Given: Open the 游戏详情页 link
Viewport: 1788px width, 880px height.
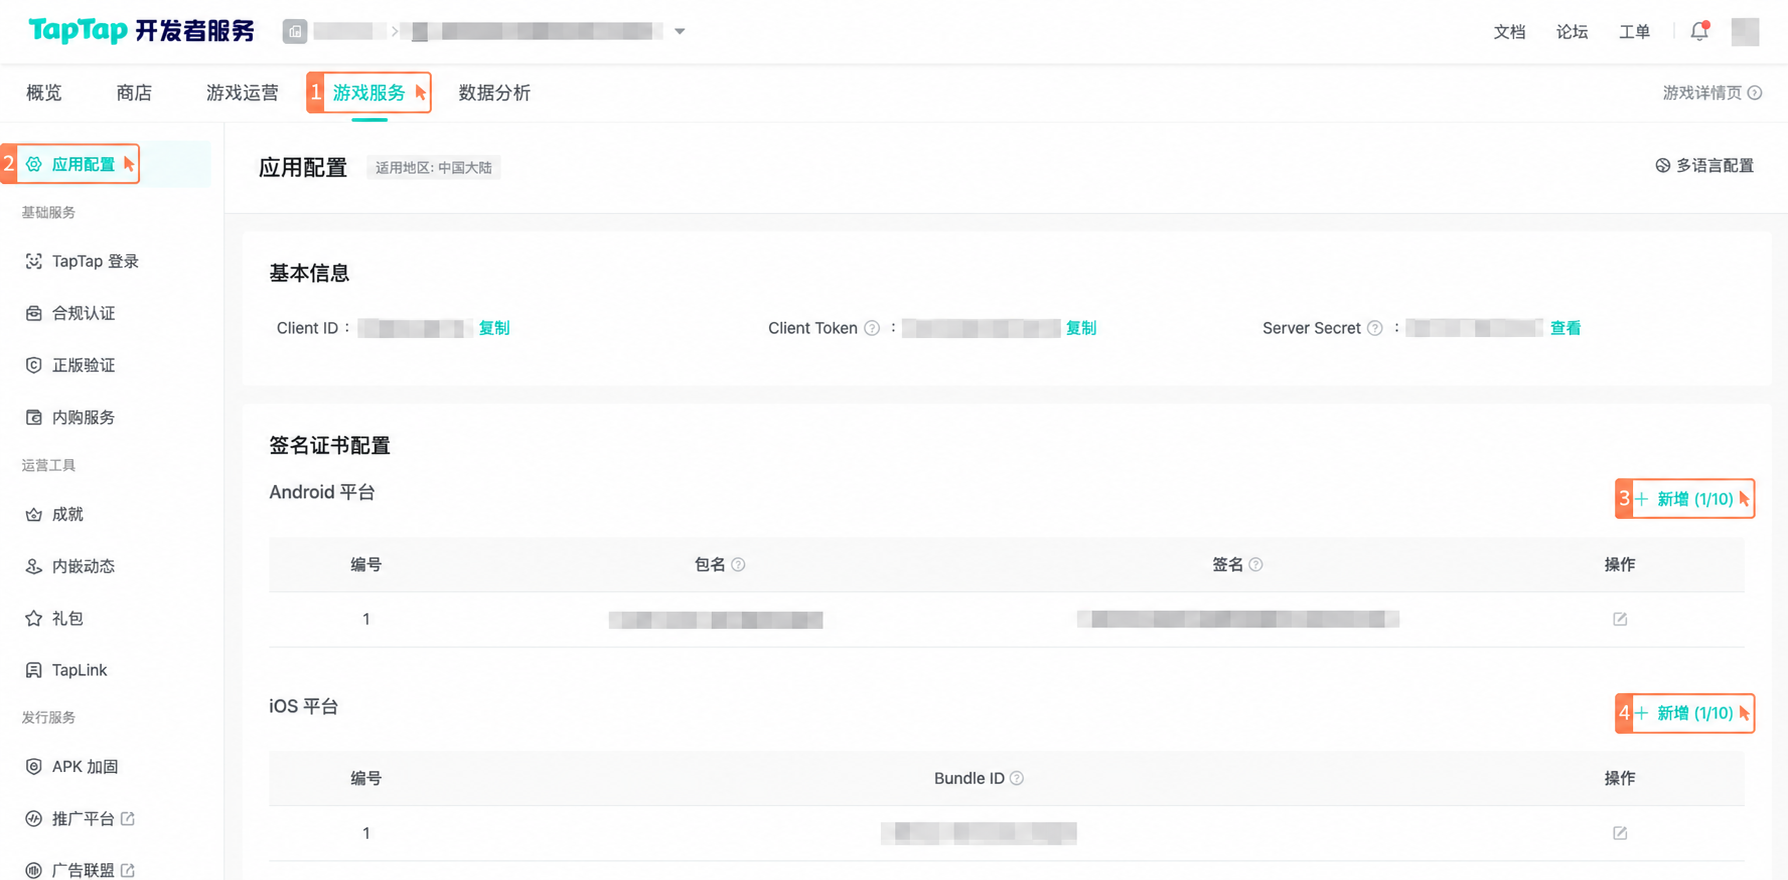Looking at the screenshot, I should [x=1702, y=93].
